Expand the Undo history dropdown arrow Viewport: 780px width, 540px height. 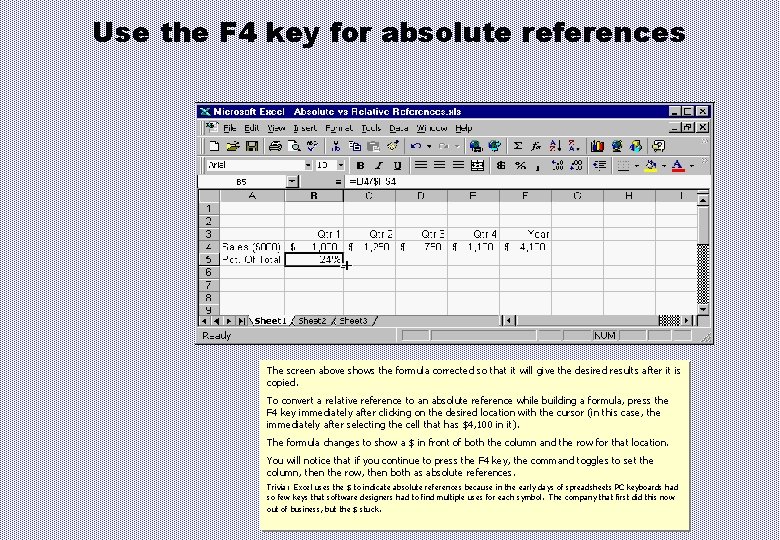point(429,146)
